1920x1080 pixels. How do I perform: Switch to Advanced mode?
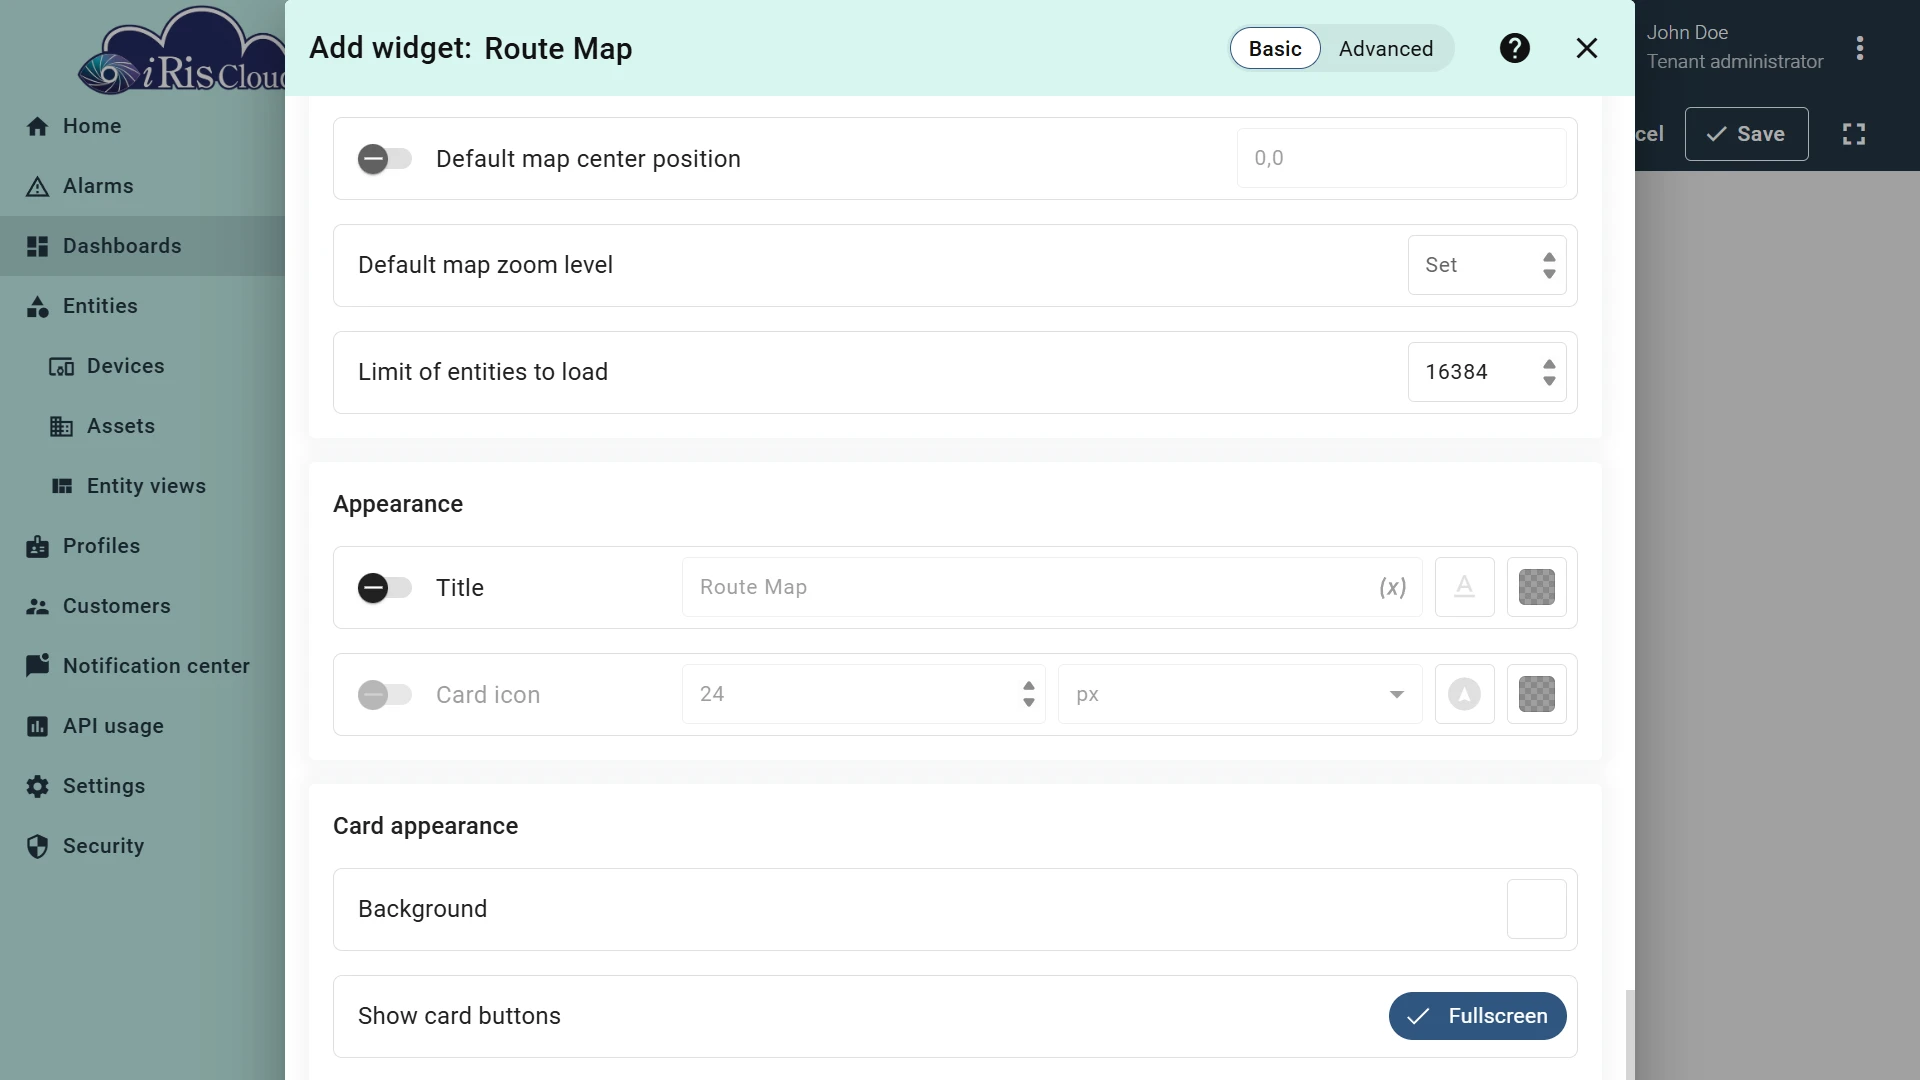coord(1386,48)
